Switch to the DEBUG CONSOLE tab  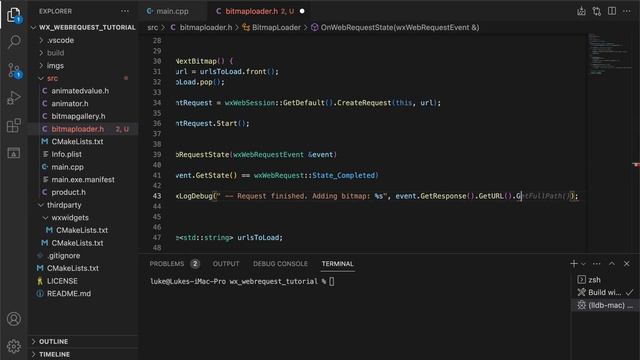click(x=280, y=264)
